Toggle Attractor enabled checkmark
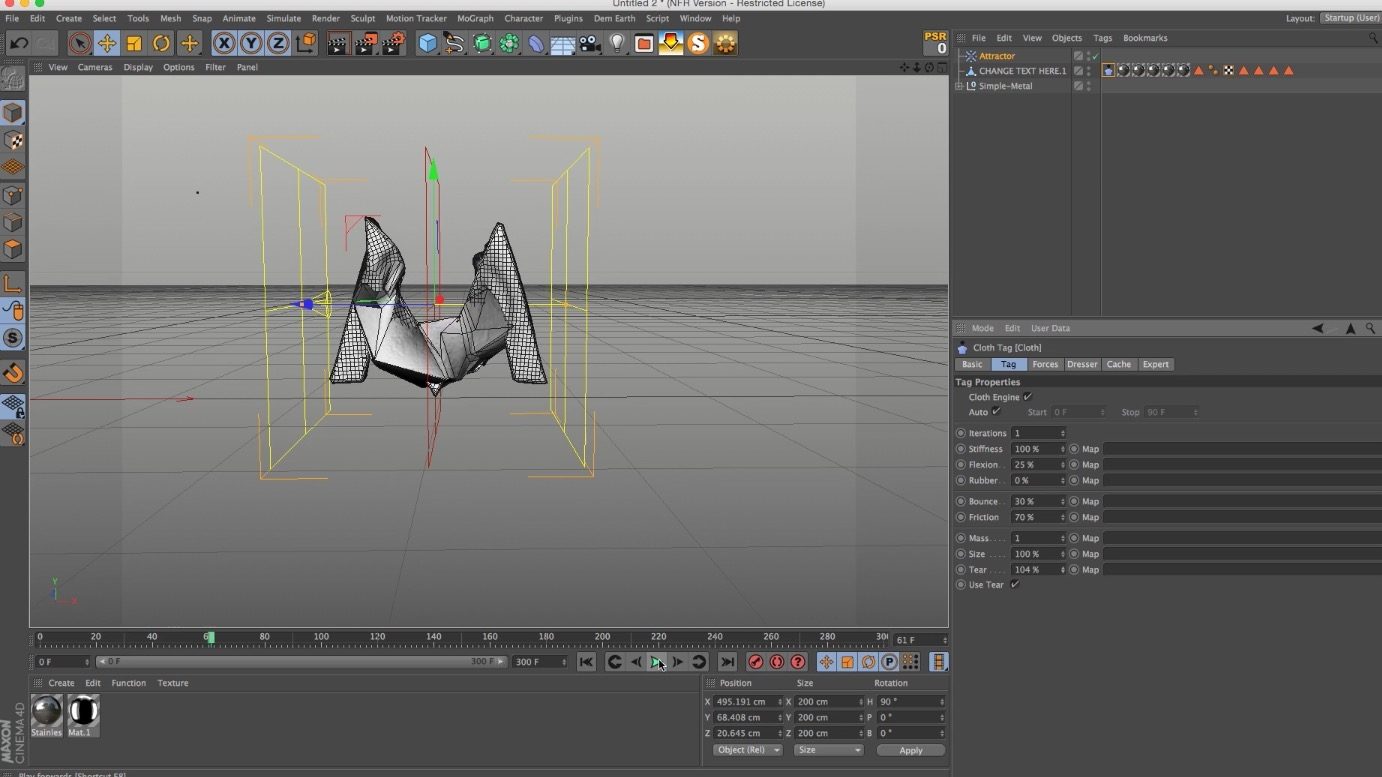This screenshot has height=777, width=1382. (x=1095, y=56)
